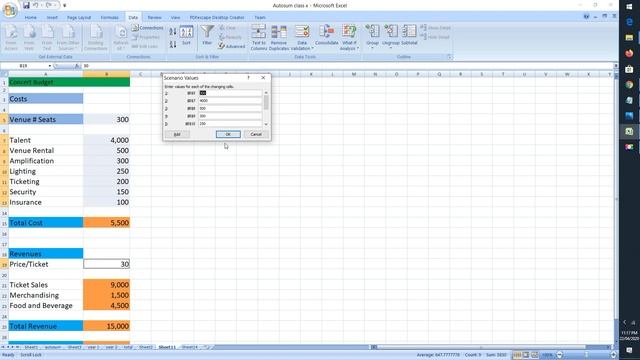Refresh All data connections

(x=121, y=38)
